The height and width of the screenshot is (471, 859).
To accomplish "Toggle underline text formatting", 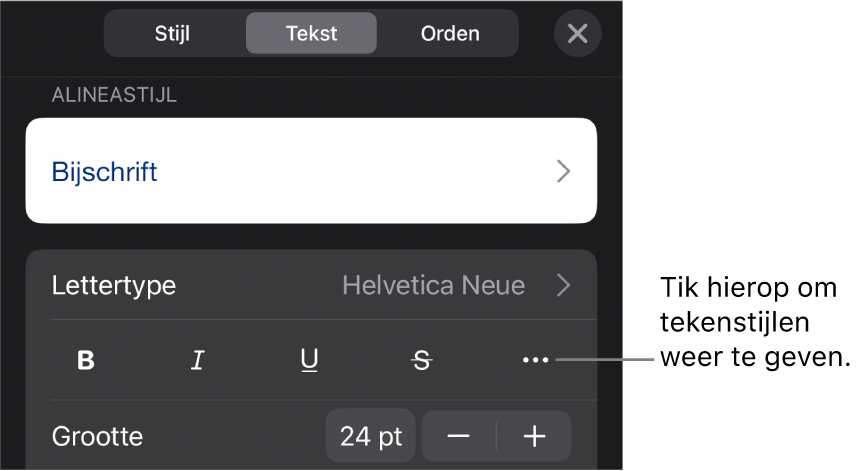I will click(310, 361).
